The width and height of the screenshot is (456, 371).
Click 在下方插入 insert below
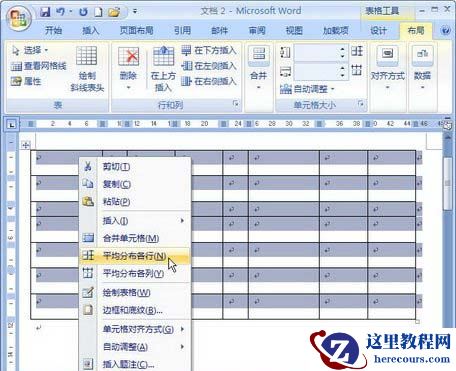tap(209, 50)
